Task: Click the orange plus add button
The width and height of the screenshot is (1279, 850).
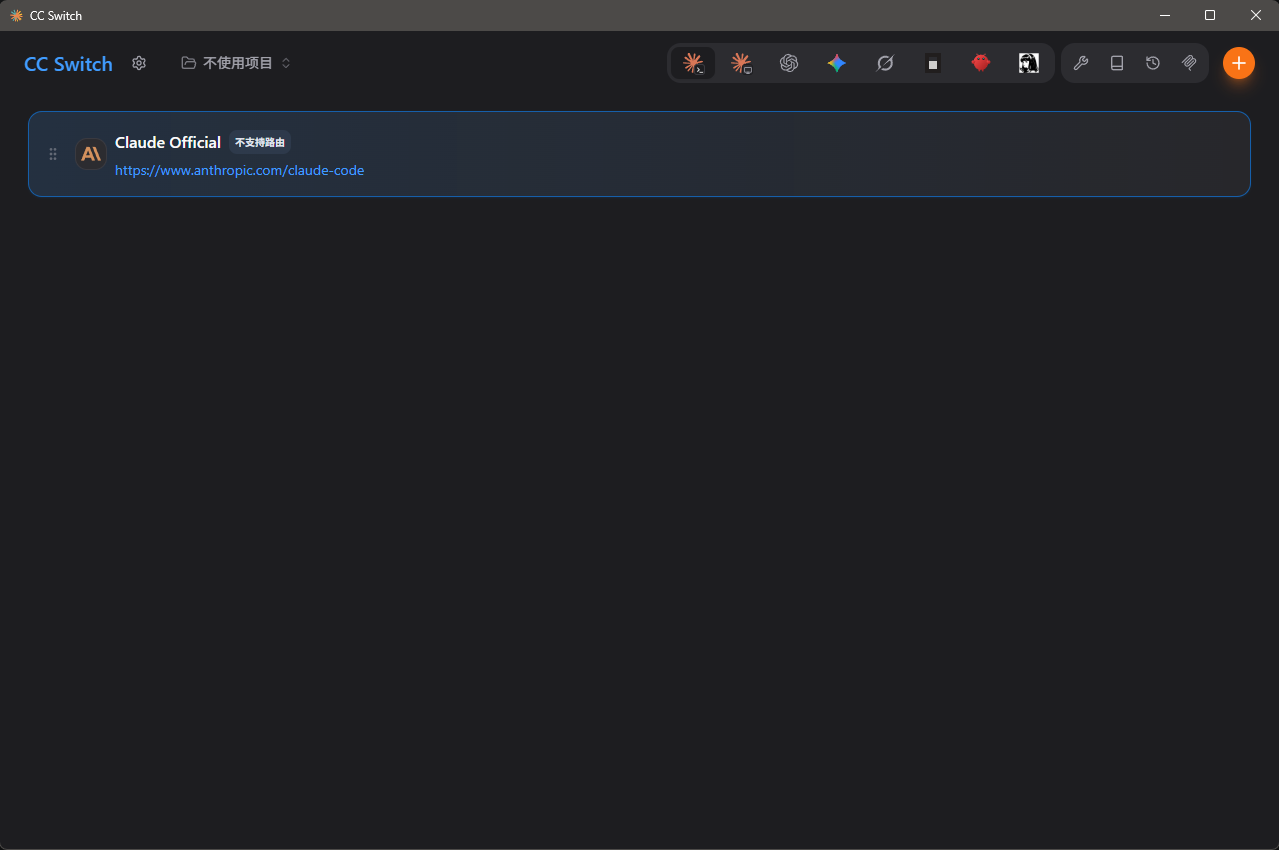Action: (1239, 63)
